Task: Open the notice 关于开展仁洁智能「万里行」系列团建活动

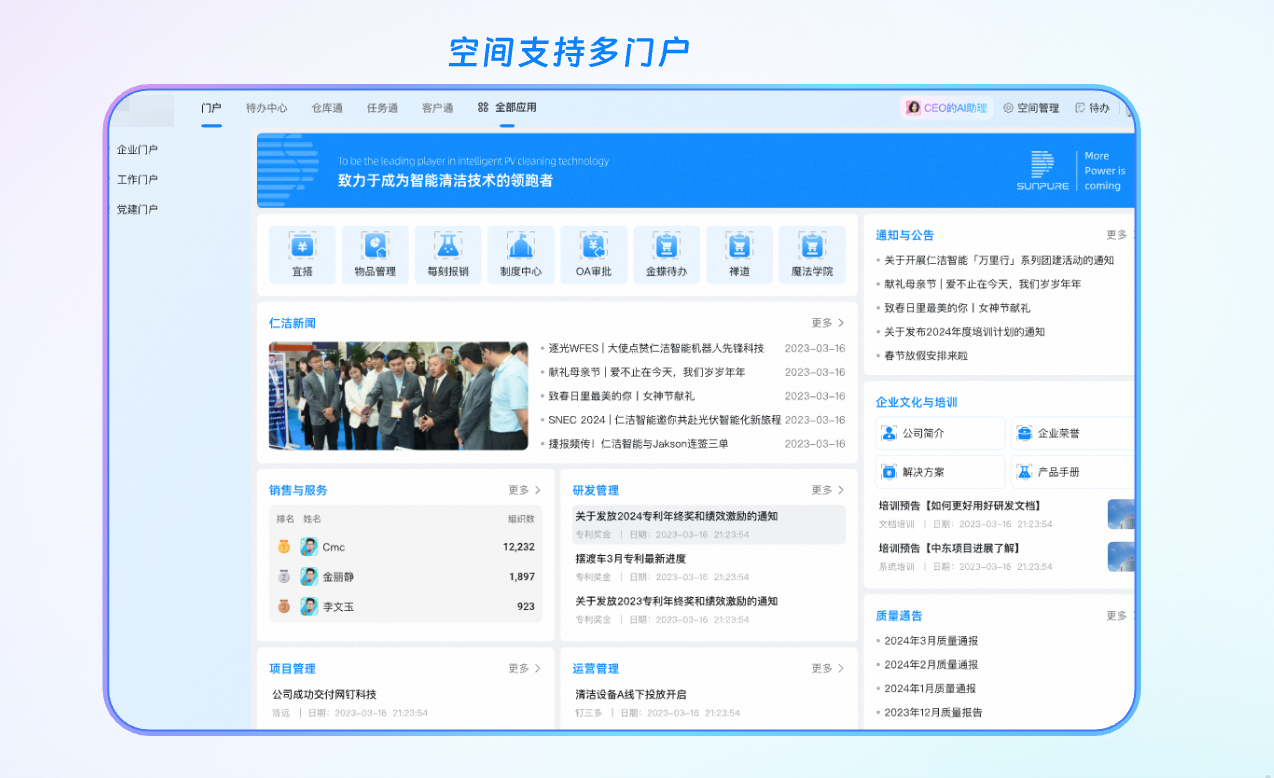Action: (999, 260)
